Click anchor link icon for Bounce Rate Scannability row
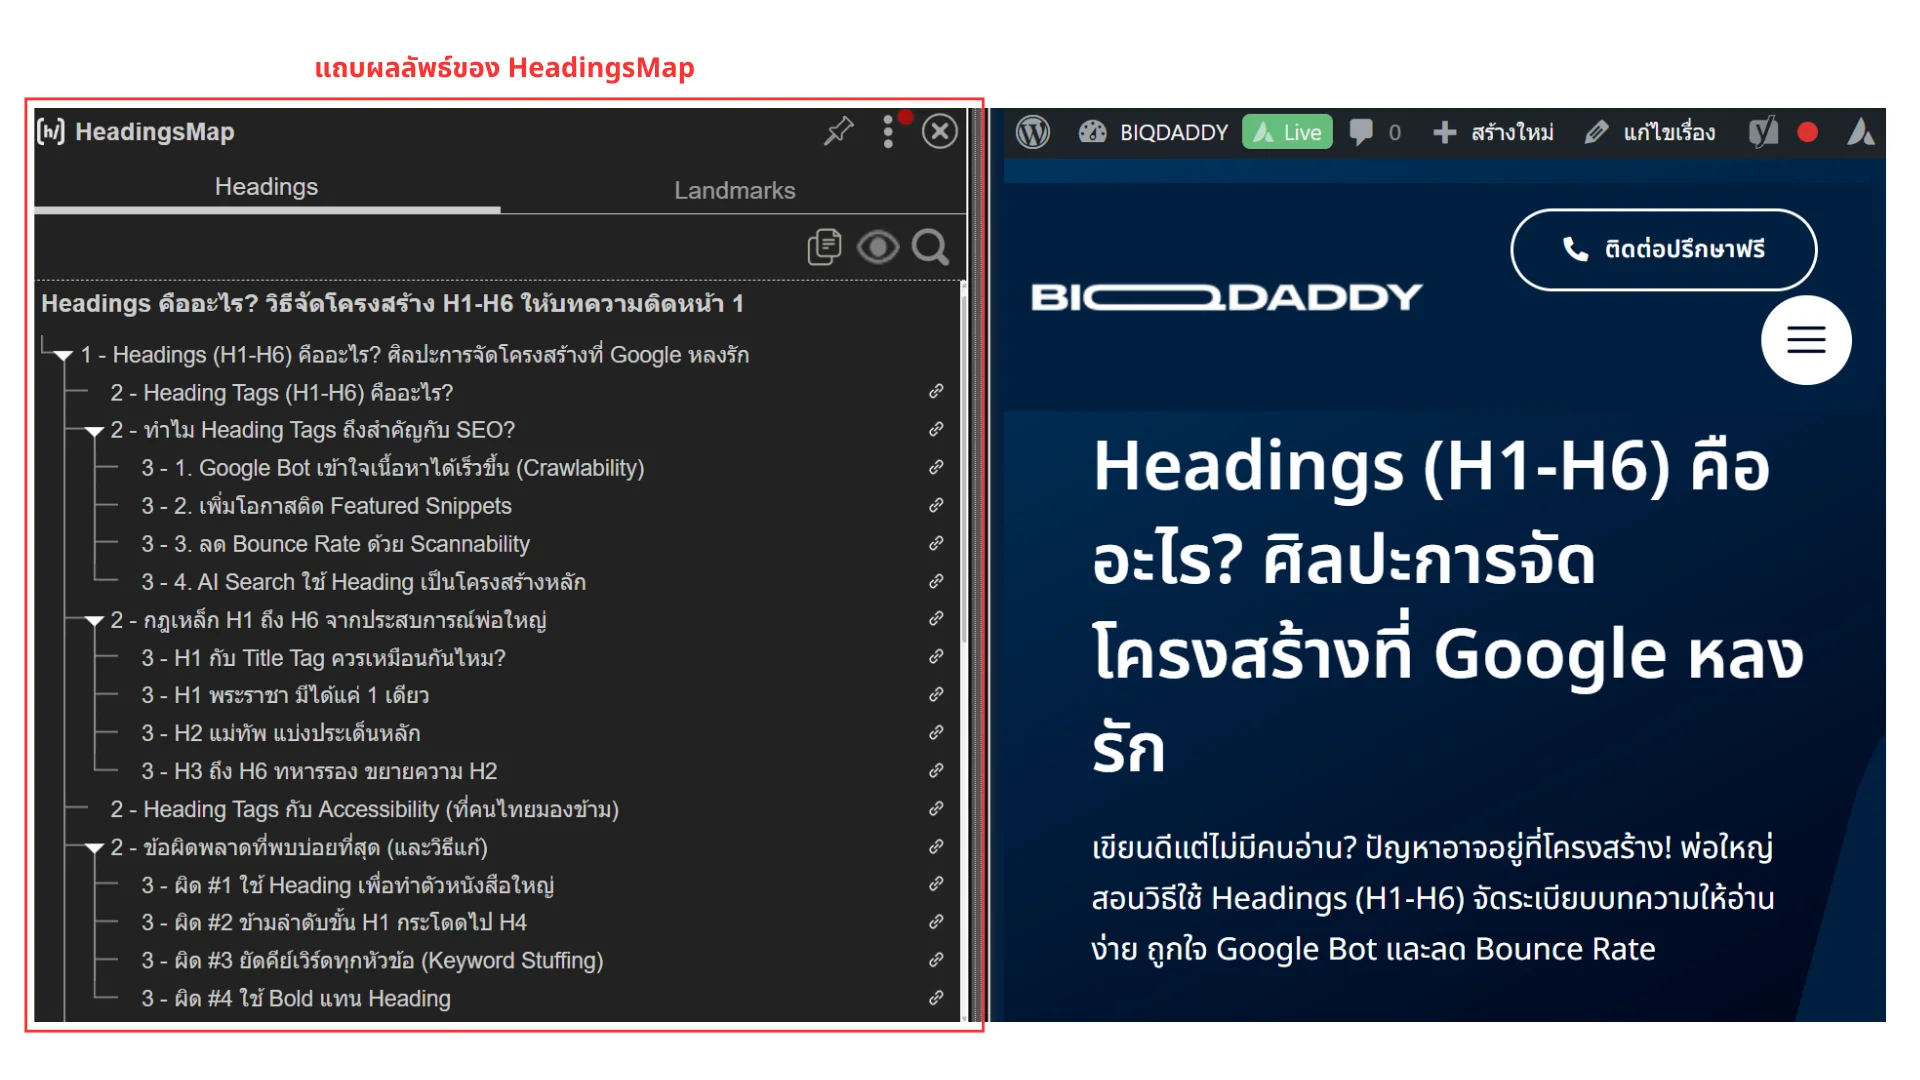The width and height of the screenshot is (1920, 1080). point(936,544)
